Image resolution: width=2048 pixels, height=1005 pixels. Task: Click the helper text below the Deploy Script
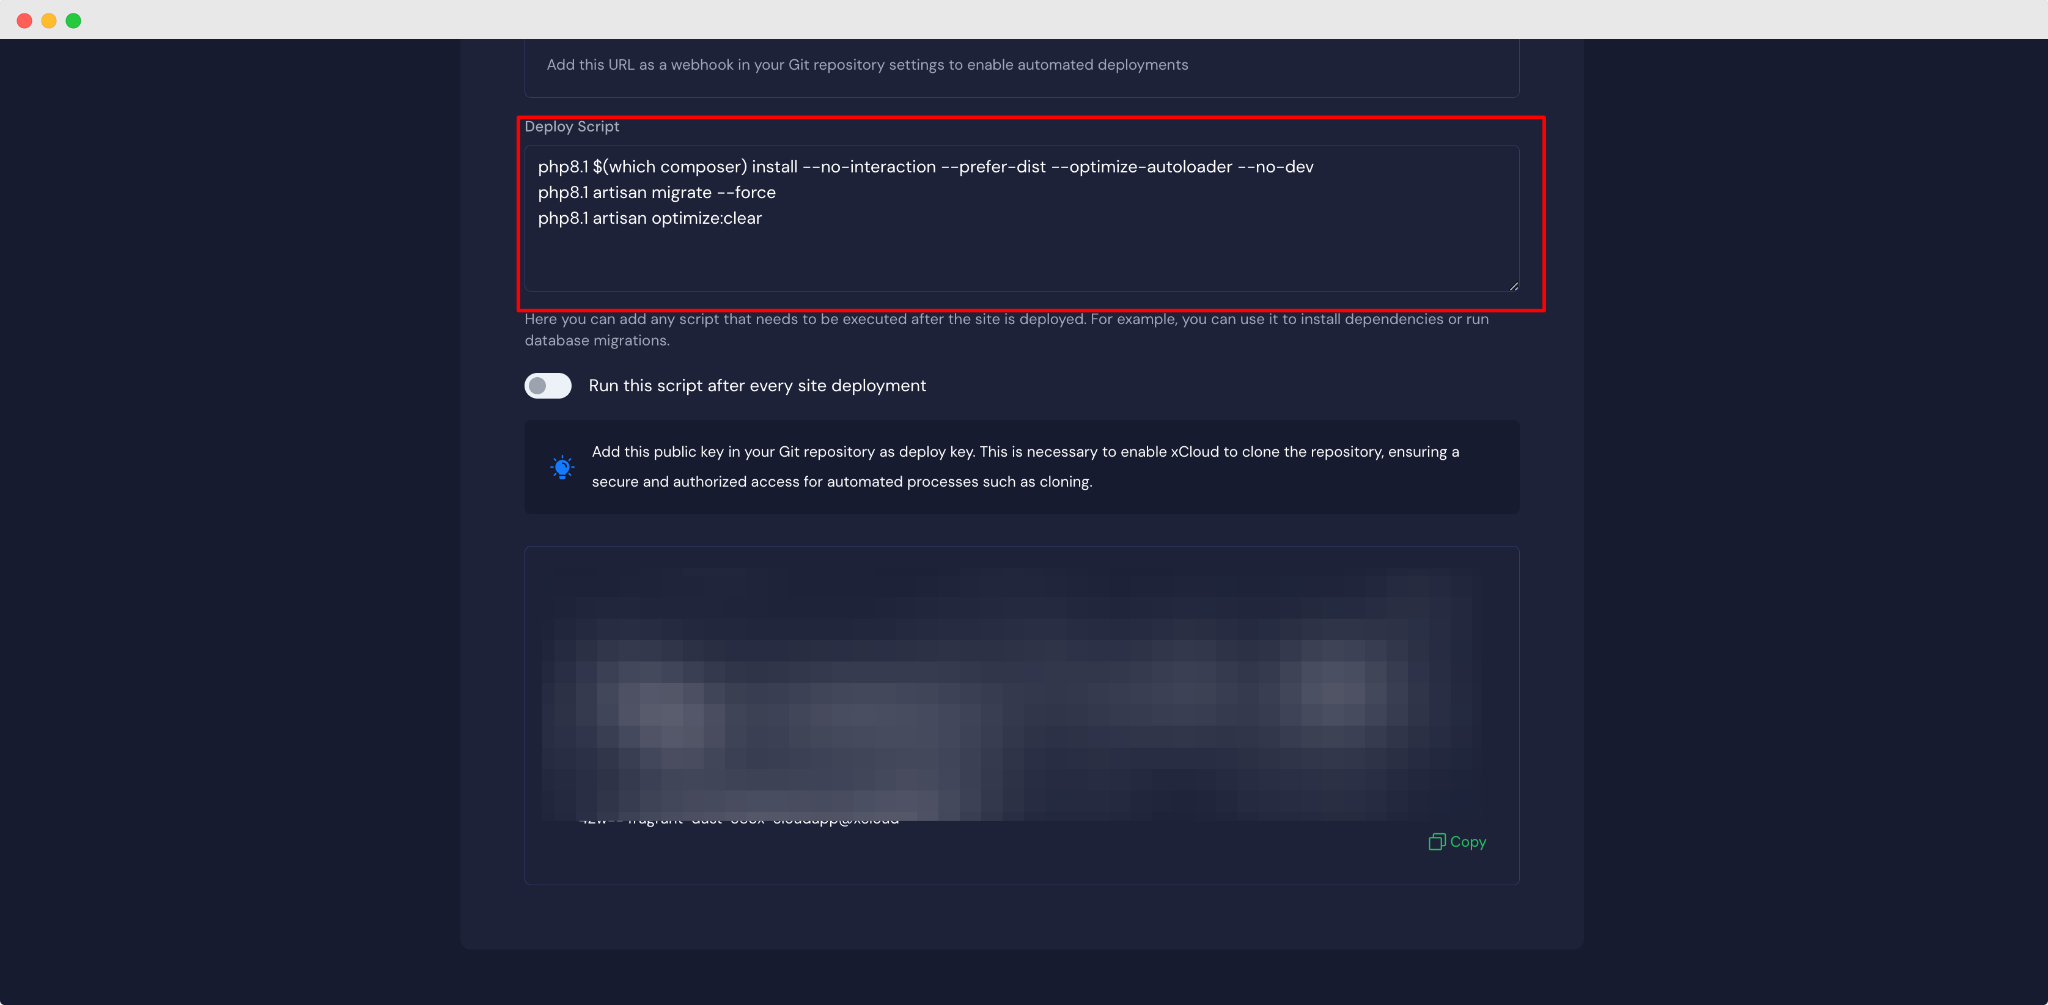tap(1006, 330)
